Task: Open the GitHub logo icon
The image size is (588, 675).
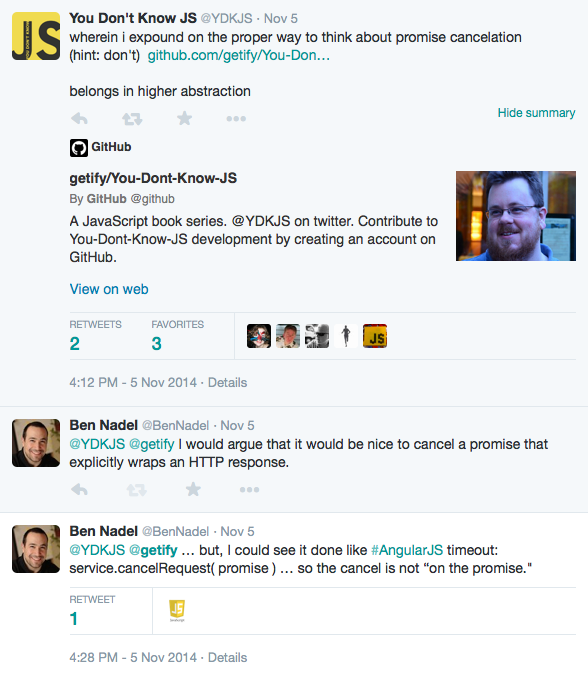Action: click(79, 148)
